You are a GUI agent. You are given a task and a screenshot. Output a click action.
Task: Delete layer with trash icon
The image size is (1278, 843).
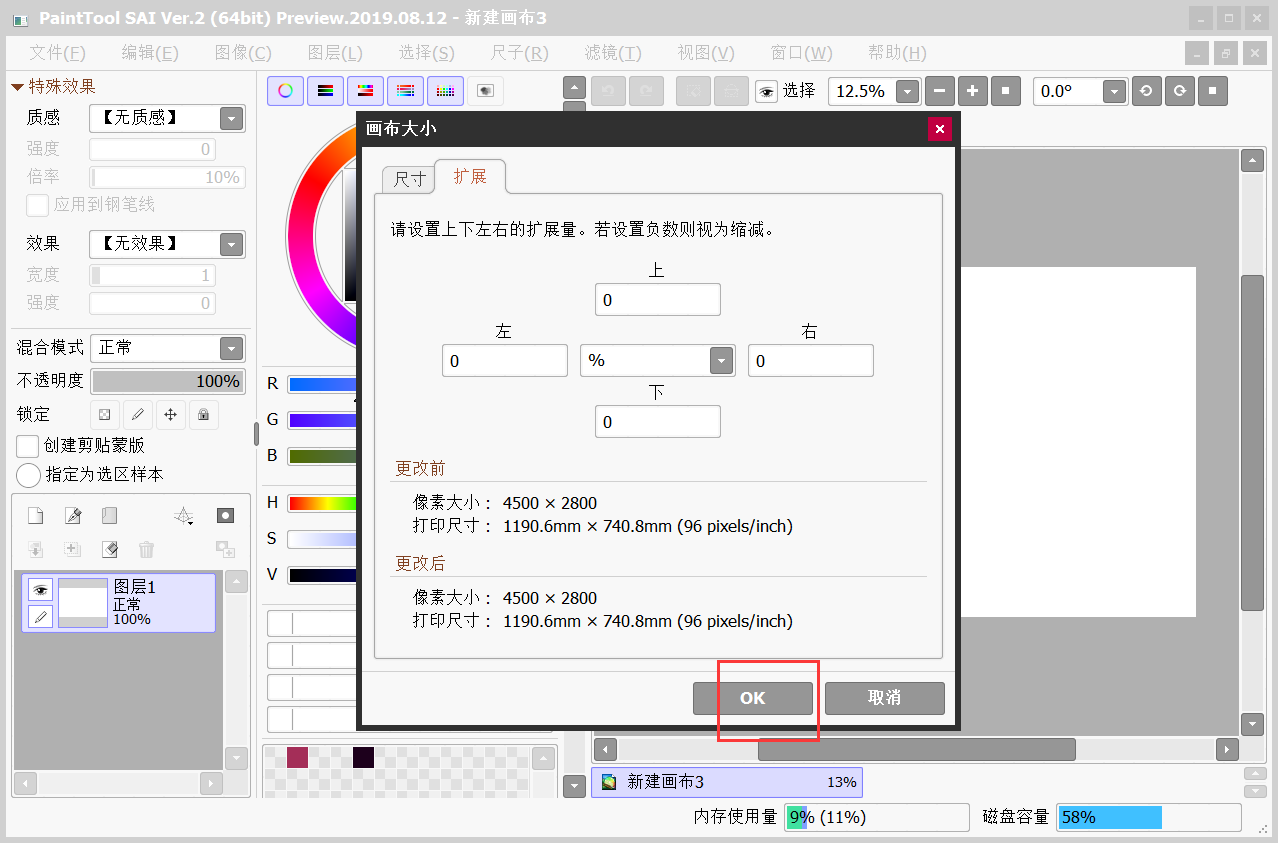pyautogui.click(x=146, y=549)
